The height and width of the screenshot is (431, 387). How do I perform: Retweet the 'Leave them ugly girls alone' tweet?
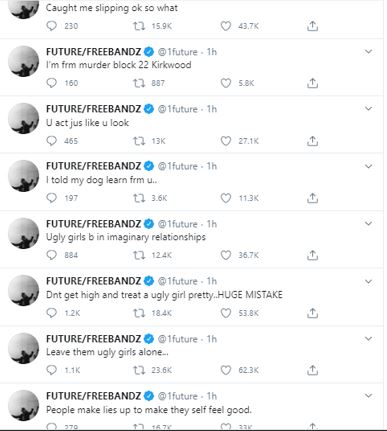(139, 370)
